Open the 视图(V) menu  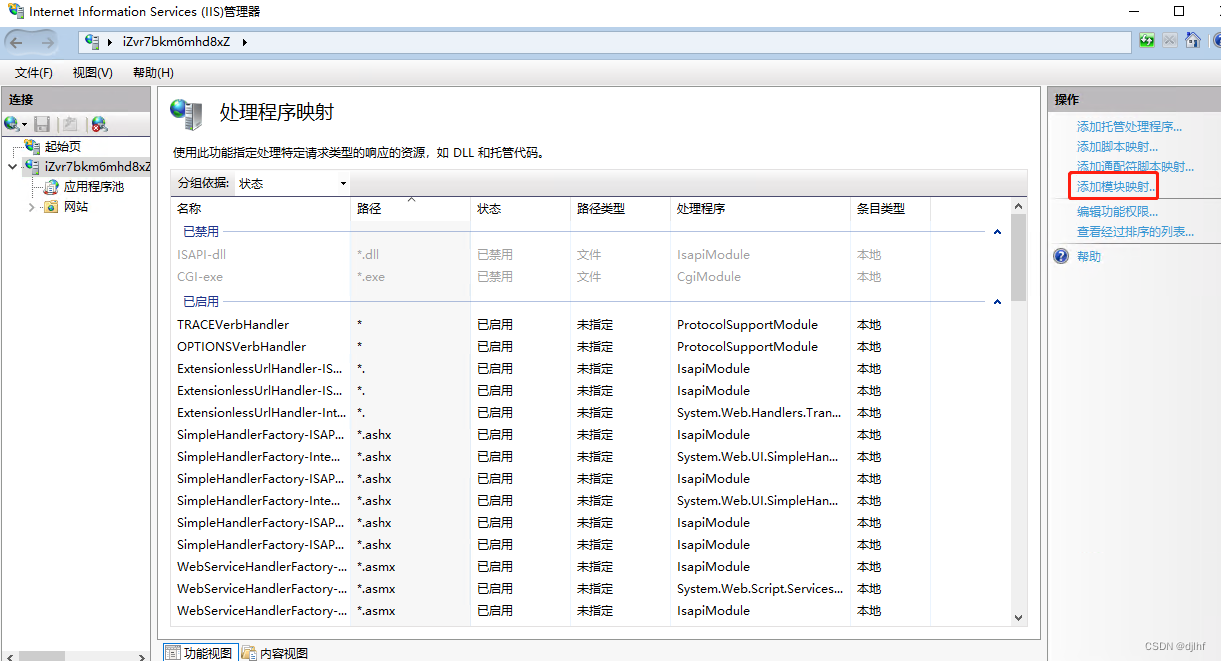point(92,72)
